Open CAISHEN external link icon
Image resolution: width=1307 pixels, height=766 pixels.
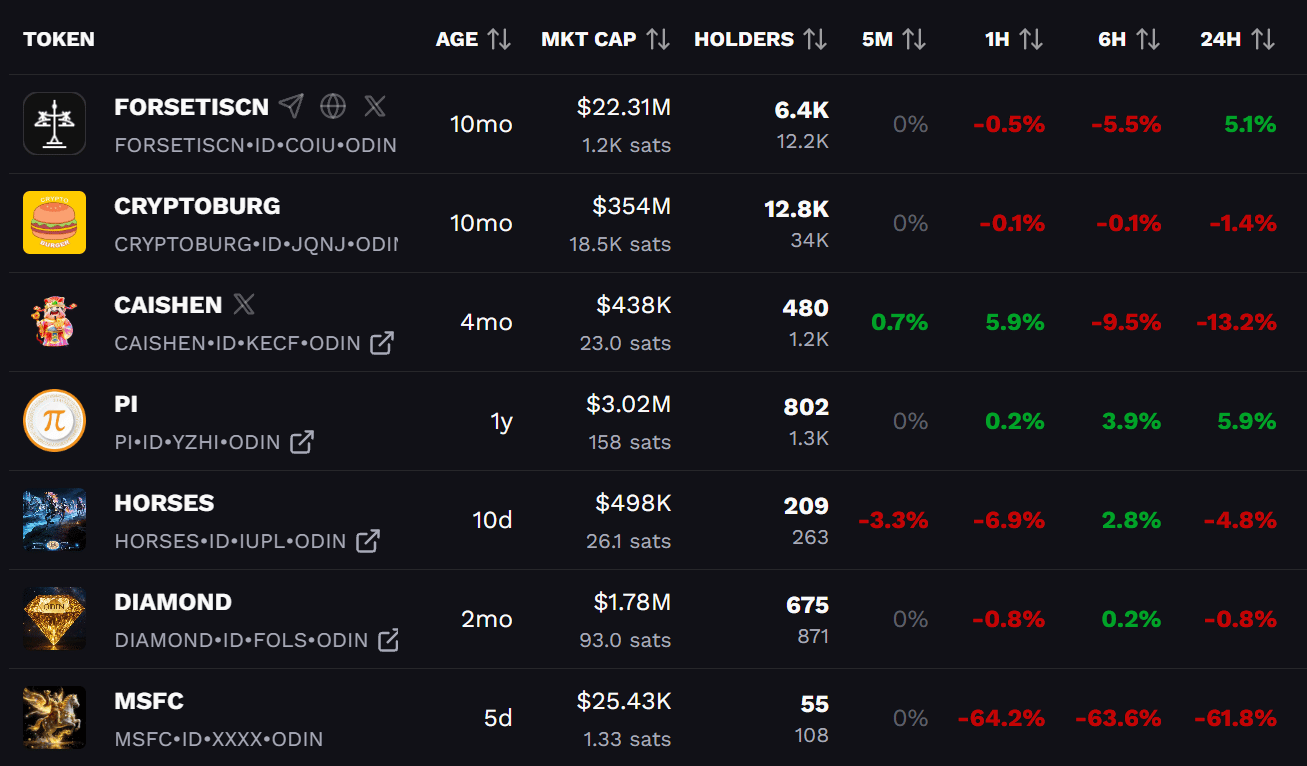(x=382, y=343)
